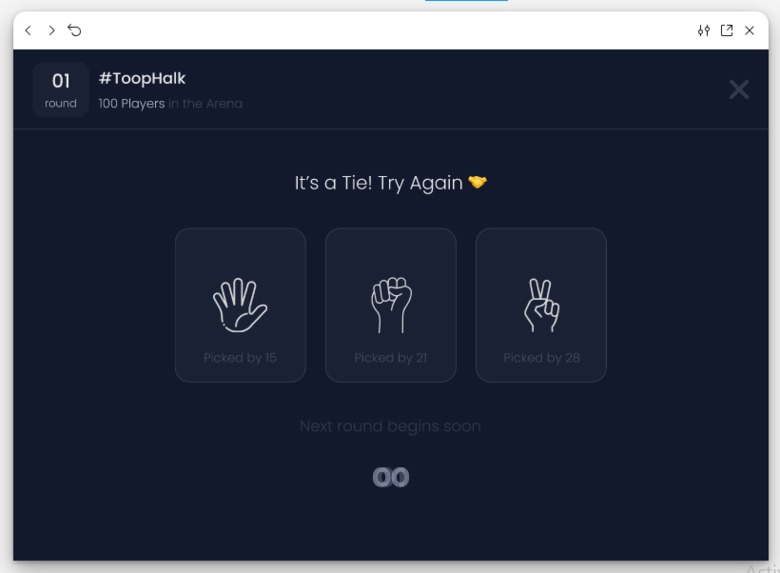
Task: Click the handshake emoji
Action: (478, 182)
